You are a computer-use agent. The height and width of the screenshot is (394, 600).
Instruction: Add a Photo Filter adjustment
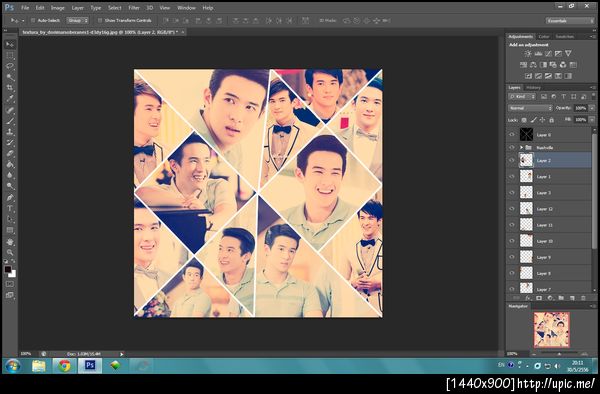point(553,65)
